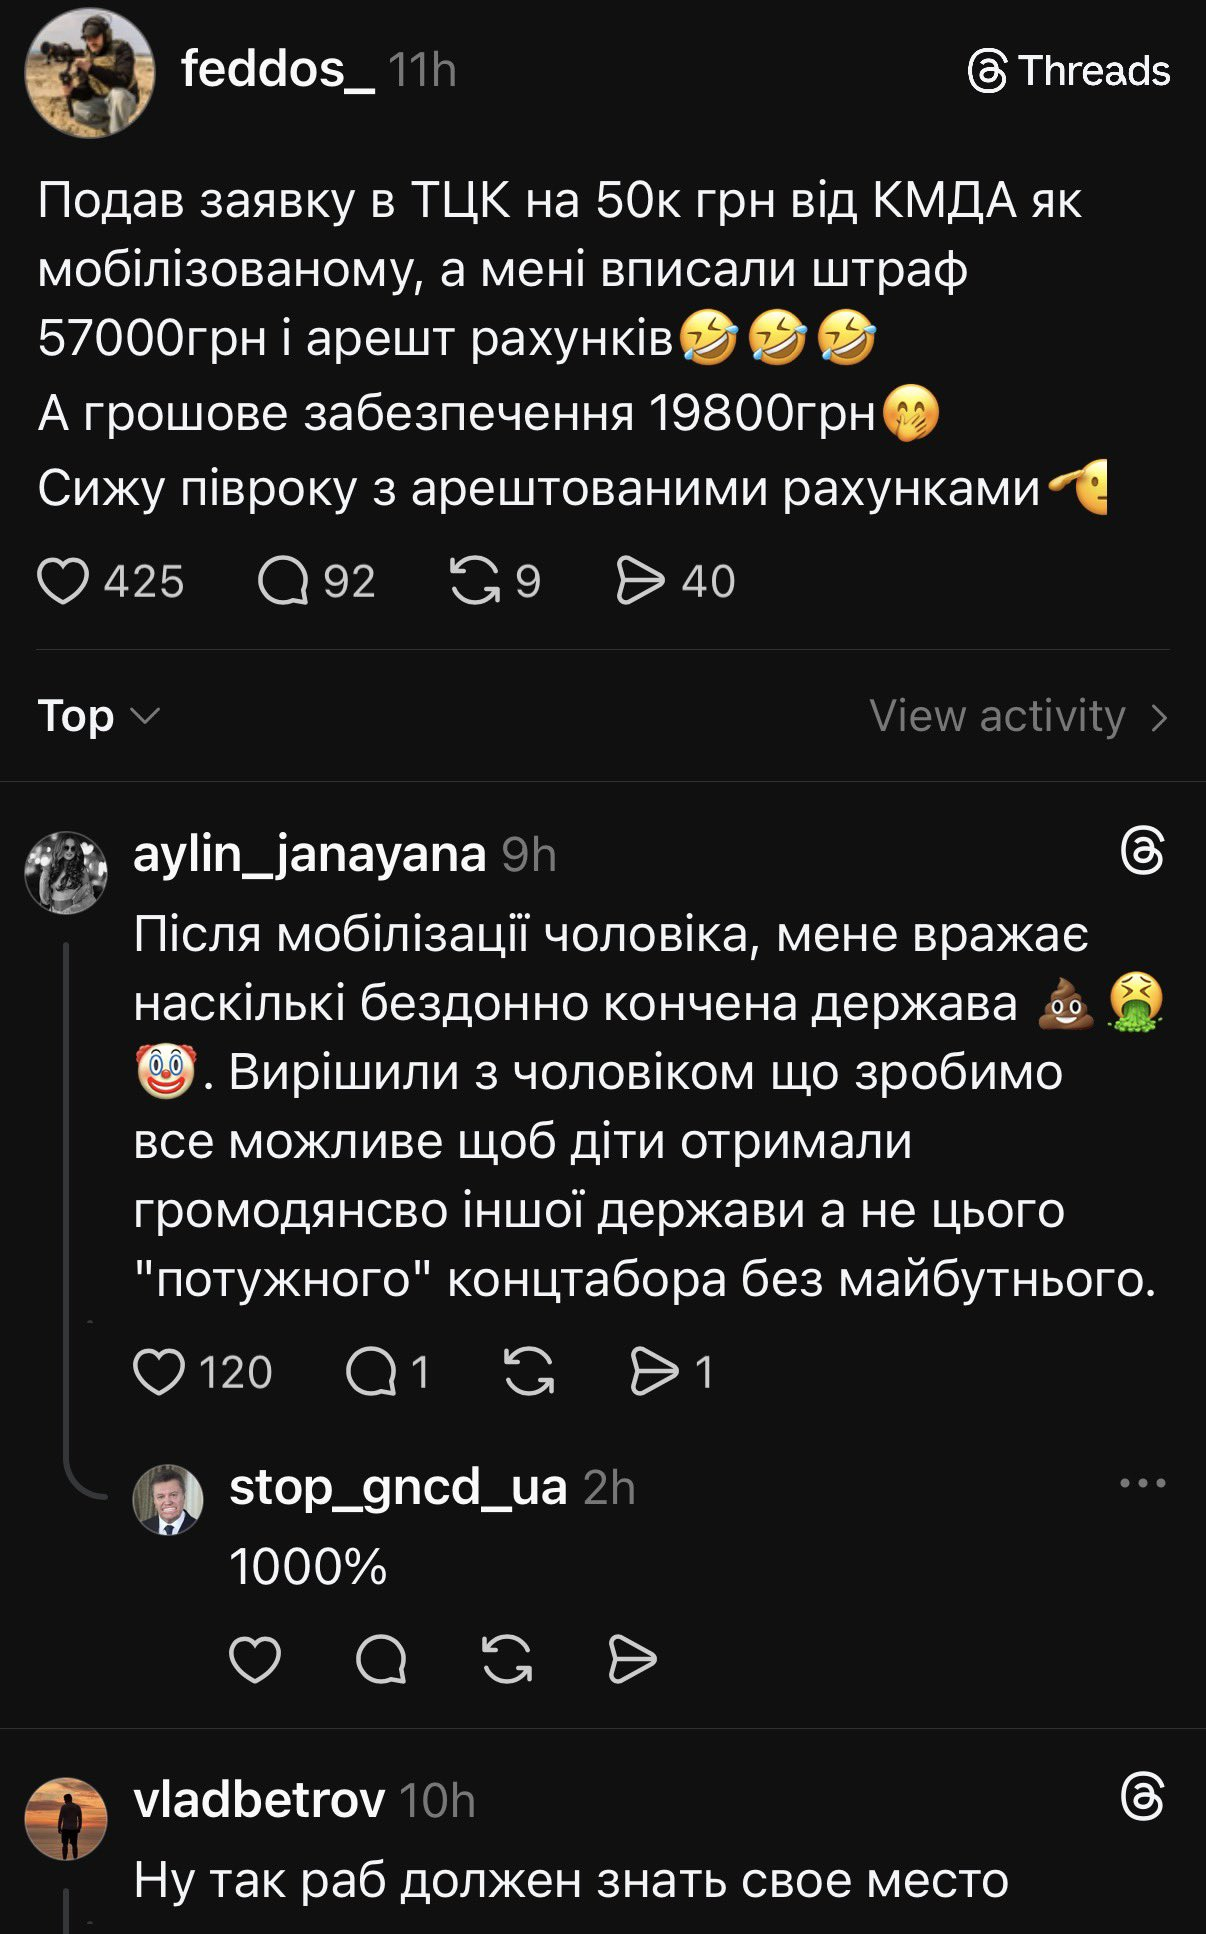Image resolution: width=1206 pixels, height=1934 pixels.
Task: Open comments on the feddos_ post
Action: 283,581
